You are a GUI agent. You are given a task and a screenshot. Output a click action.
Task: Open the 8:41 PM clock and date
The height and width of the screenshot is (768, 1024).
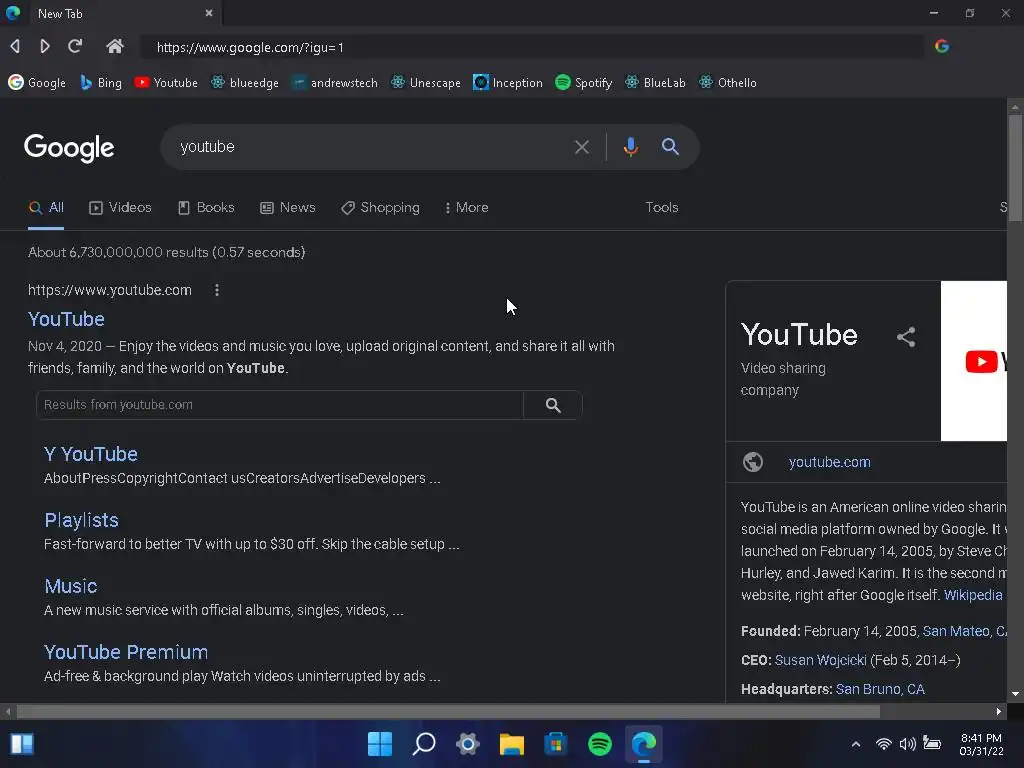coord(981,744)
